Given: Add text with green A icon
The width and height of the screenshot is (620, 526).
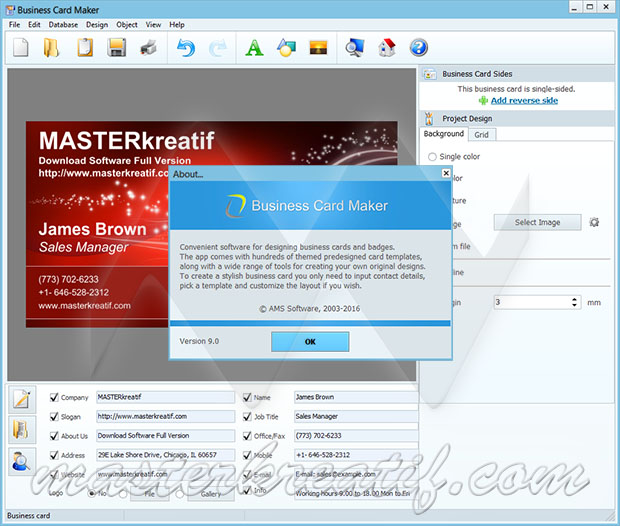Looking at the screenshot, I should tap(254, 48).
